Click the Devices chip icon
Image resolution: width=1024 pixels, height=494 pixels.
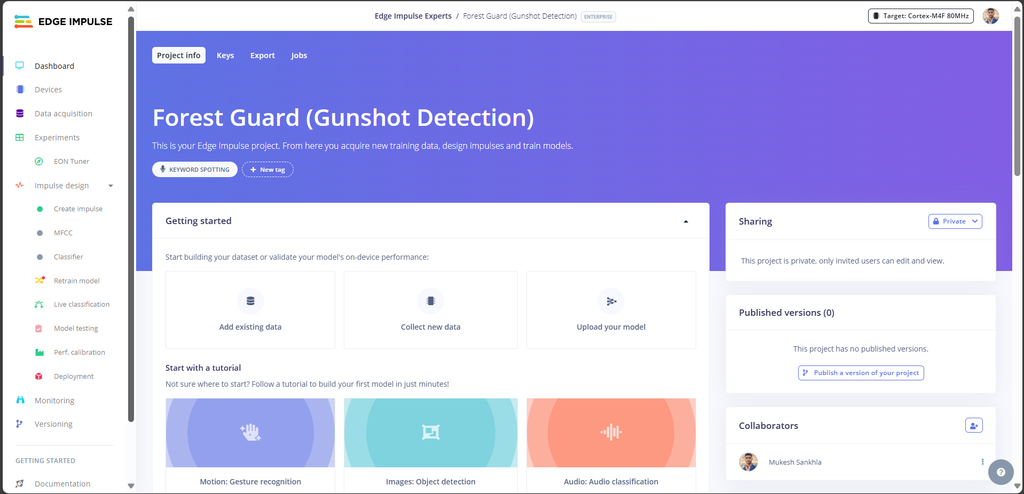click(20, 90)
